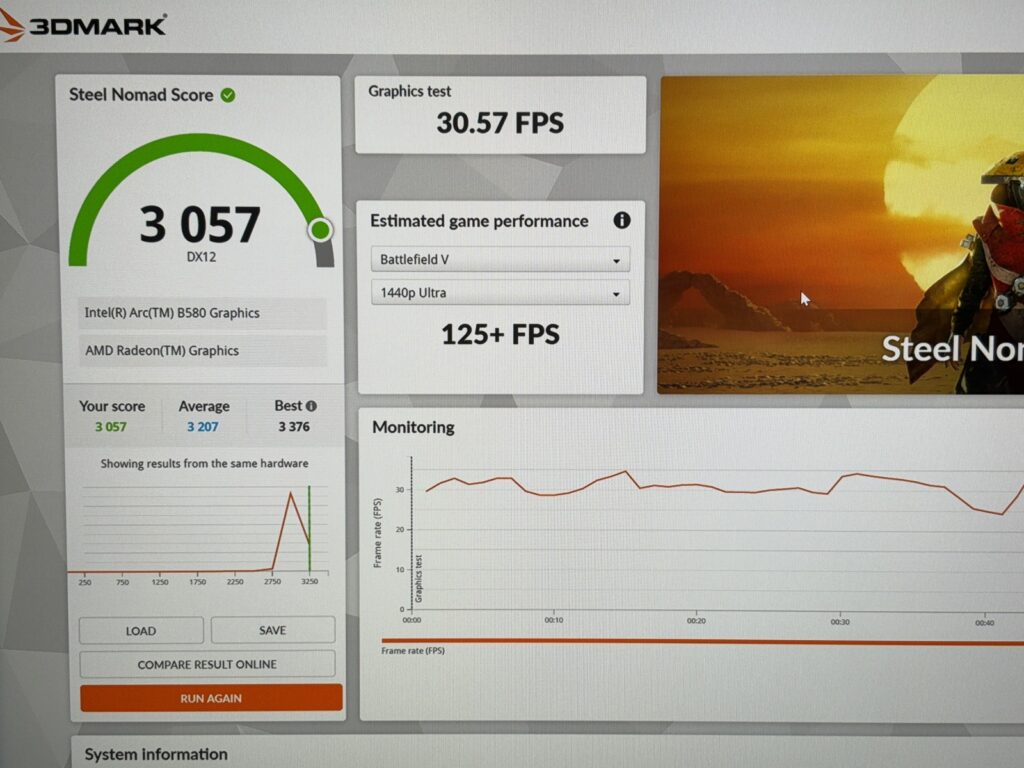Screen dimensions: 1024x768
Task: Click COMPARE RESULT ONLINE
Action: [207, 664]
